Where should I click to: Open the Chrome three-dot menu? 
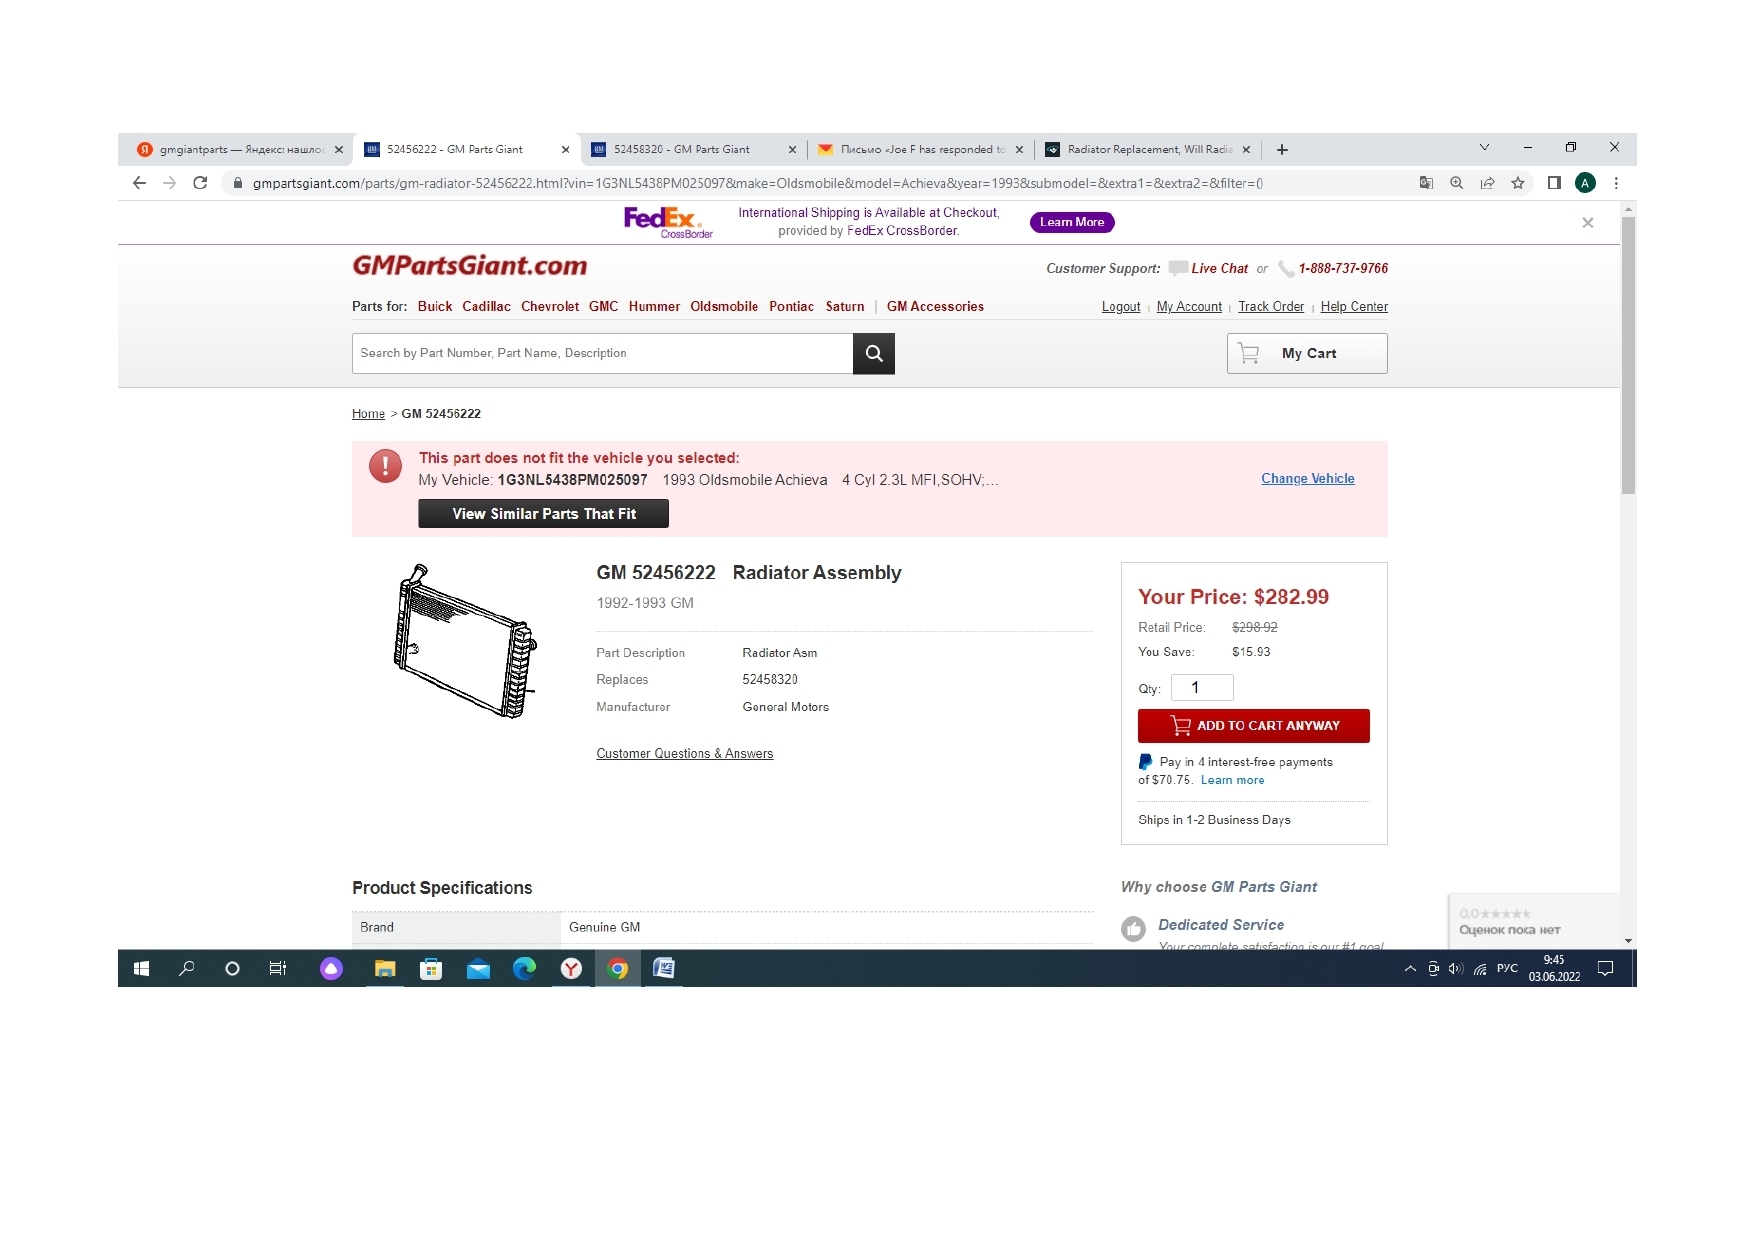[x=1616, y=183]
